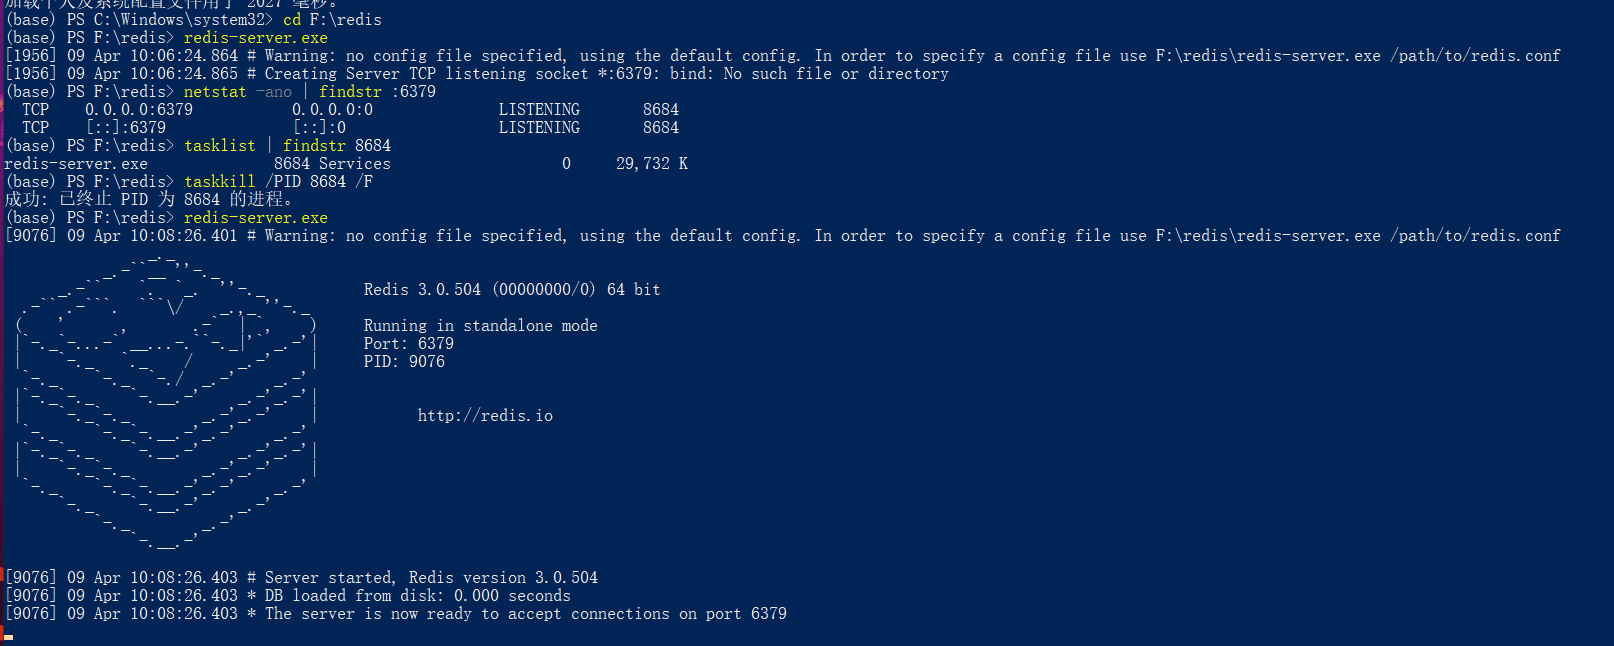Click the "tasklist | findstr 8684" command
The width and height of the screenshot is (1614, 646).
pyautogui.click(x=287, y=146)
